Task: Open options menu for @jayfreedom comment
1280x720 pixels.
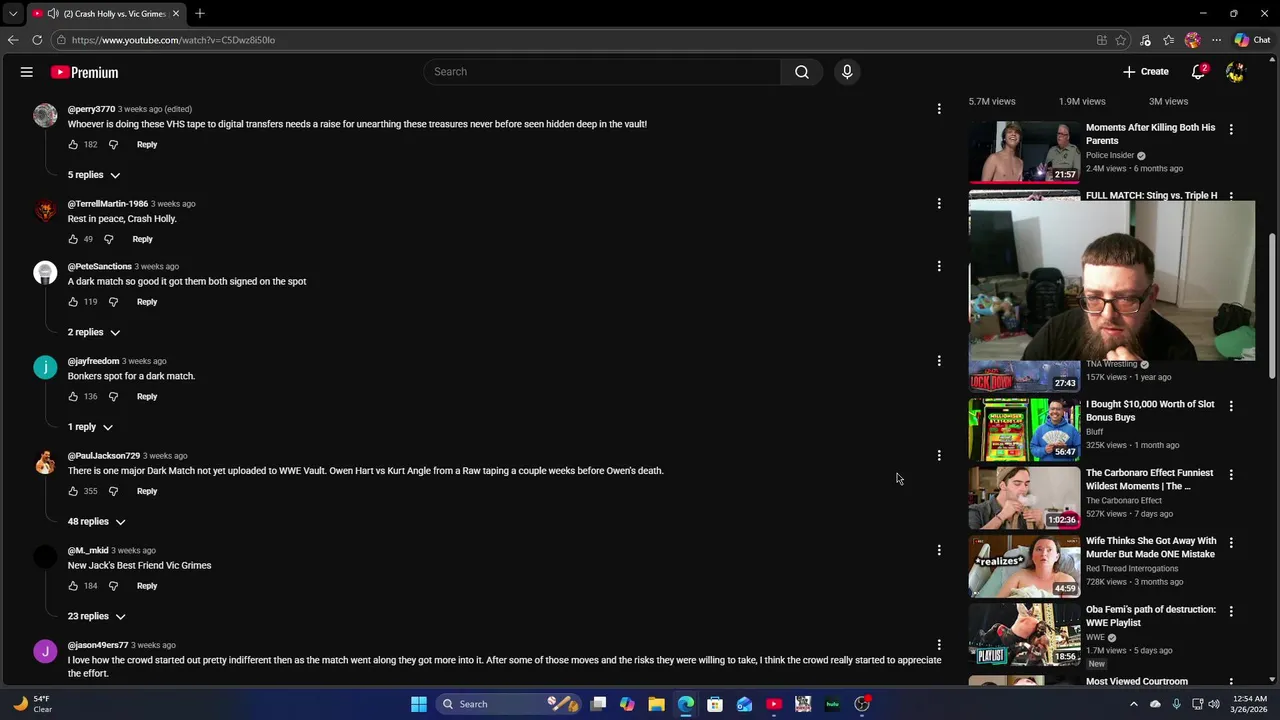Action: (x=939, y=361)
